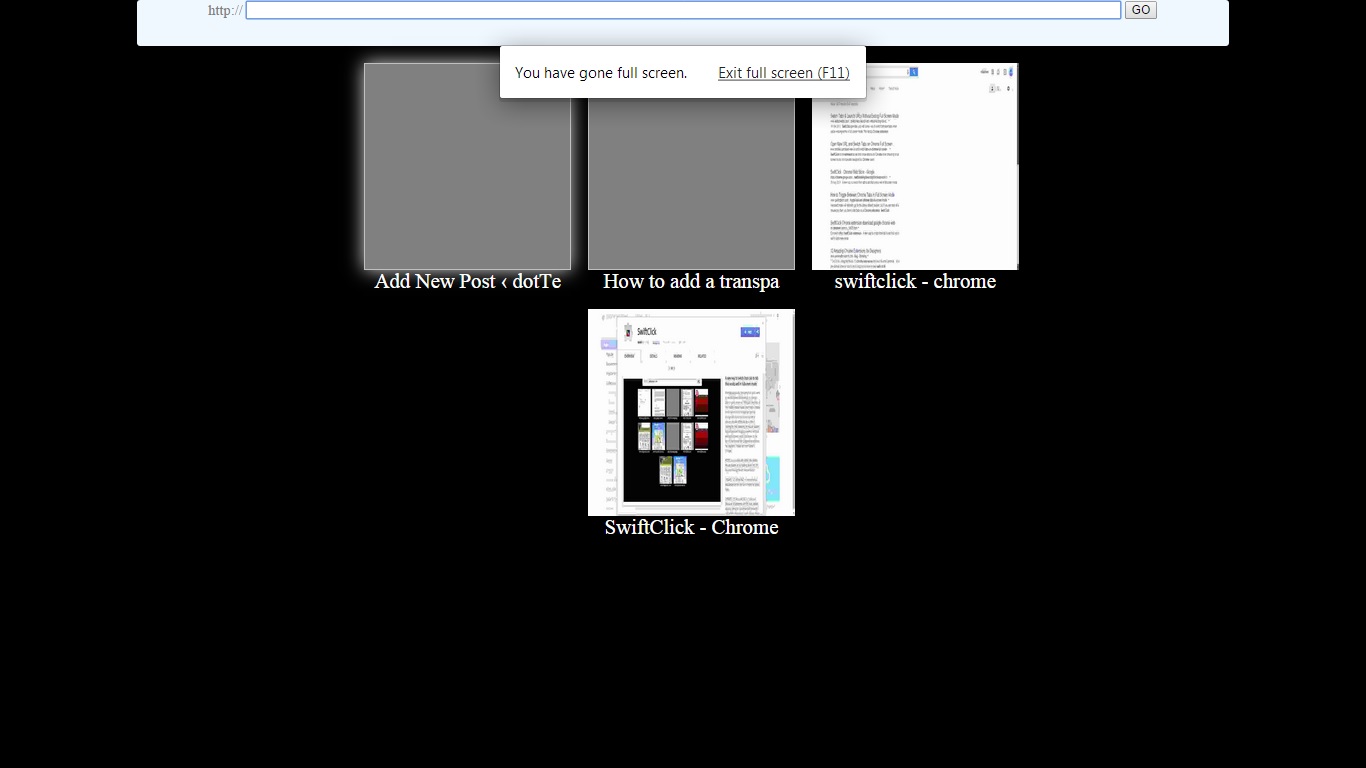Click the Exit full screen (F11) link
Screen dimensions: 1366x768
[784, 72]
